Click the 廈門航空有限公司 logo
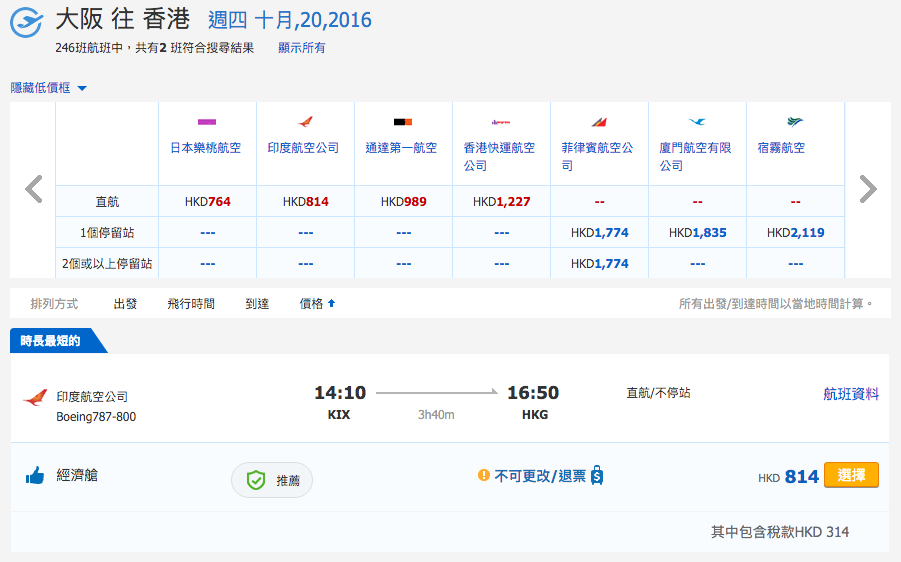Image resolution: width=901 pixels, height=562 pixels. 697,121
